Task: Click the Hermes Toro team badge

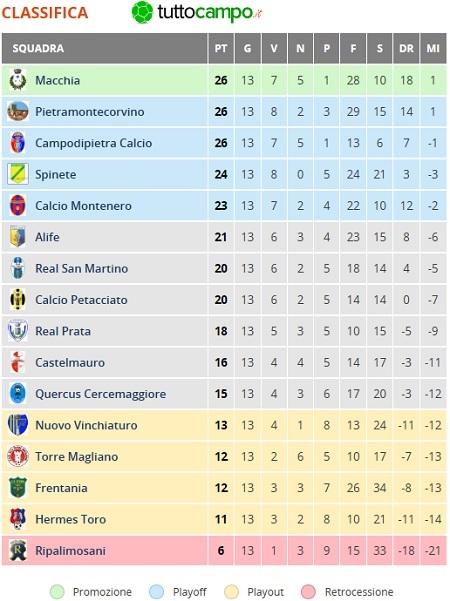Action: 18,519
